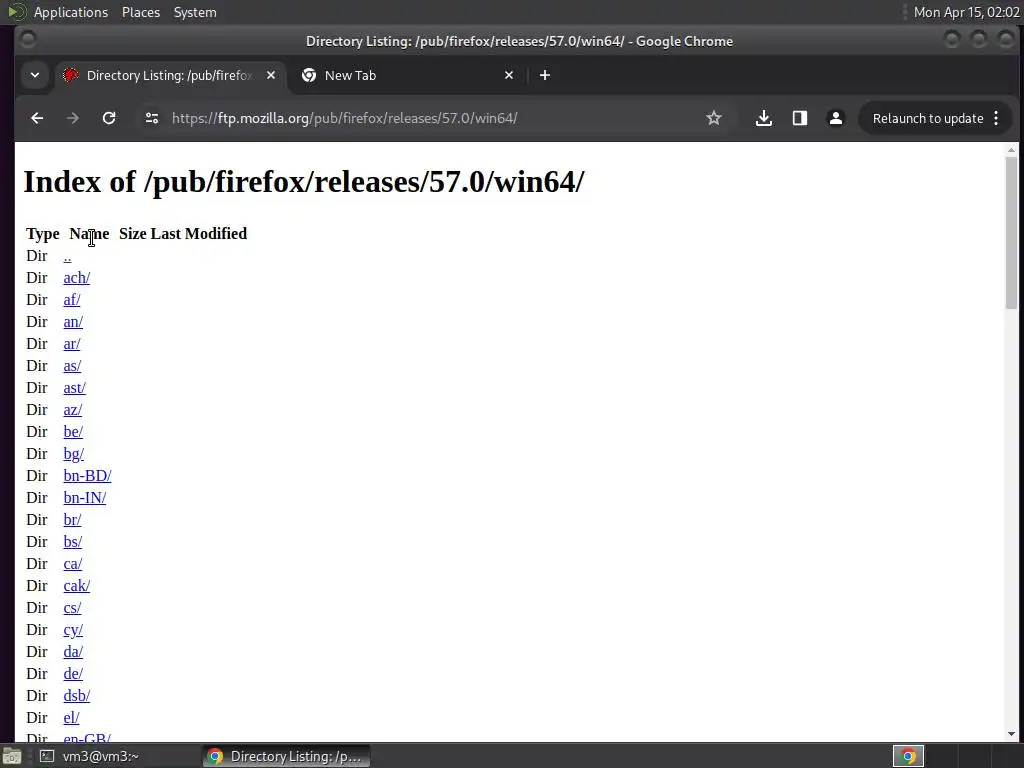This screenshot has width=1024, height=768.
Task: Click the clock showing Mon Apr 15
Action: pyautogui.click(x=967, y=12)
